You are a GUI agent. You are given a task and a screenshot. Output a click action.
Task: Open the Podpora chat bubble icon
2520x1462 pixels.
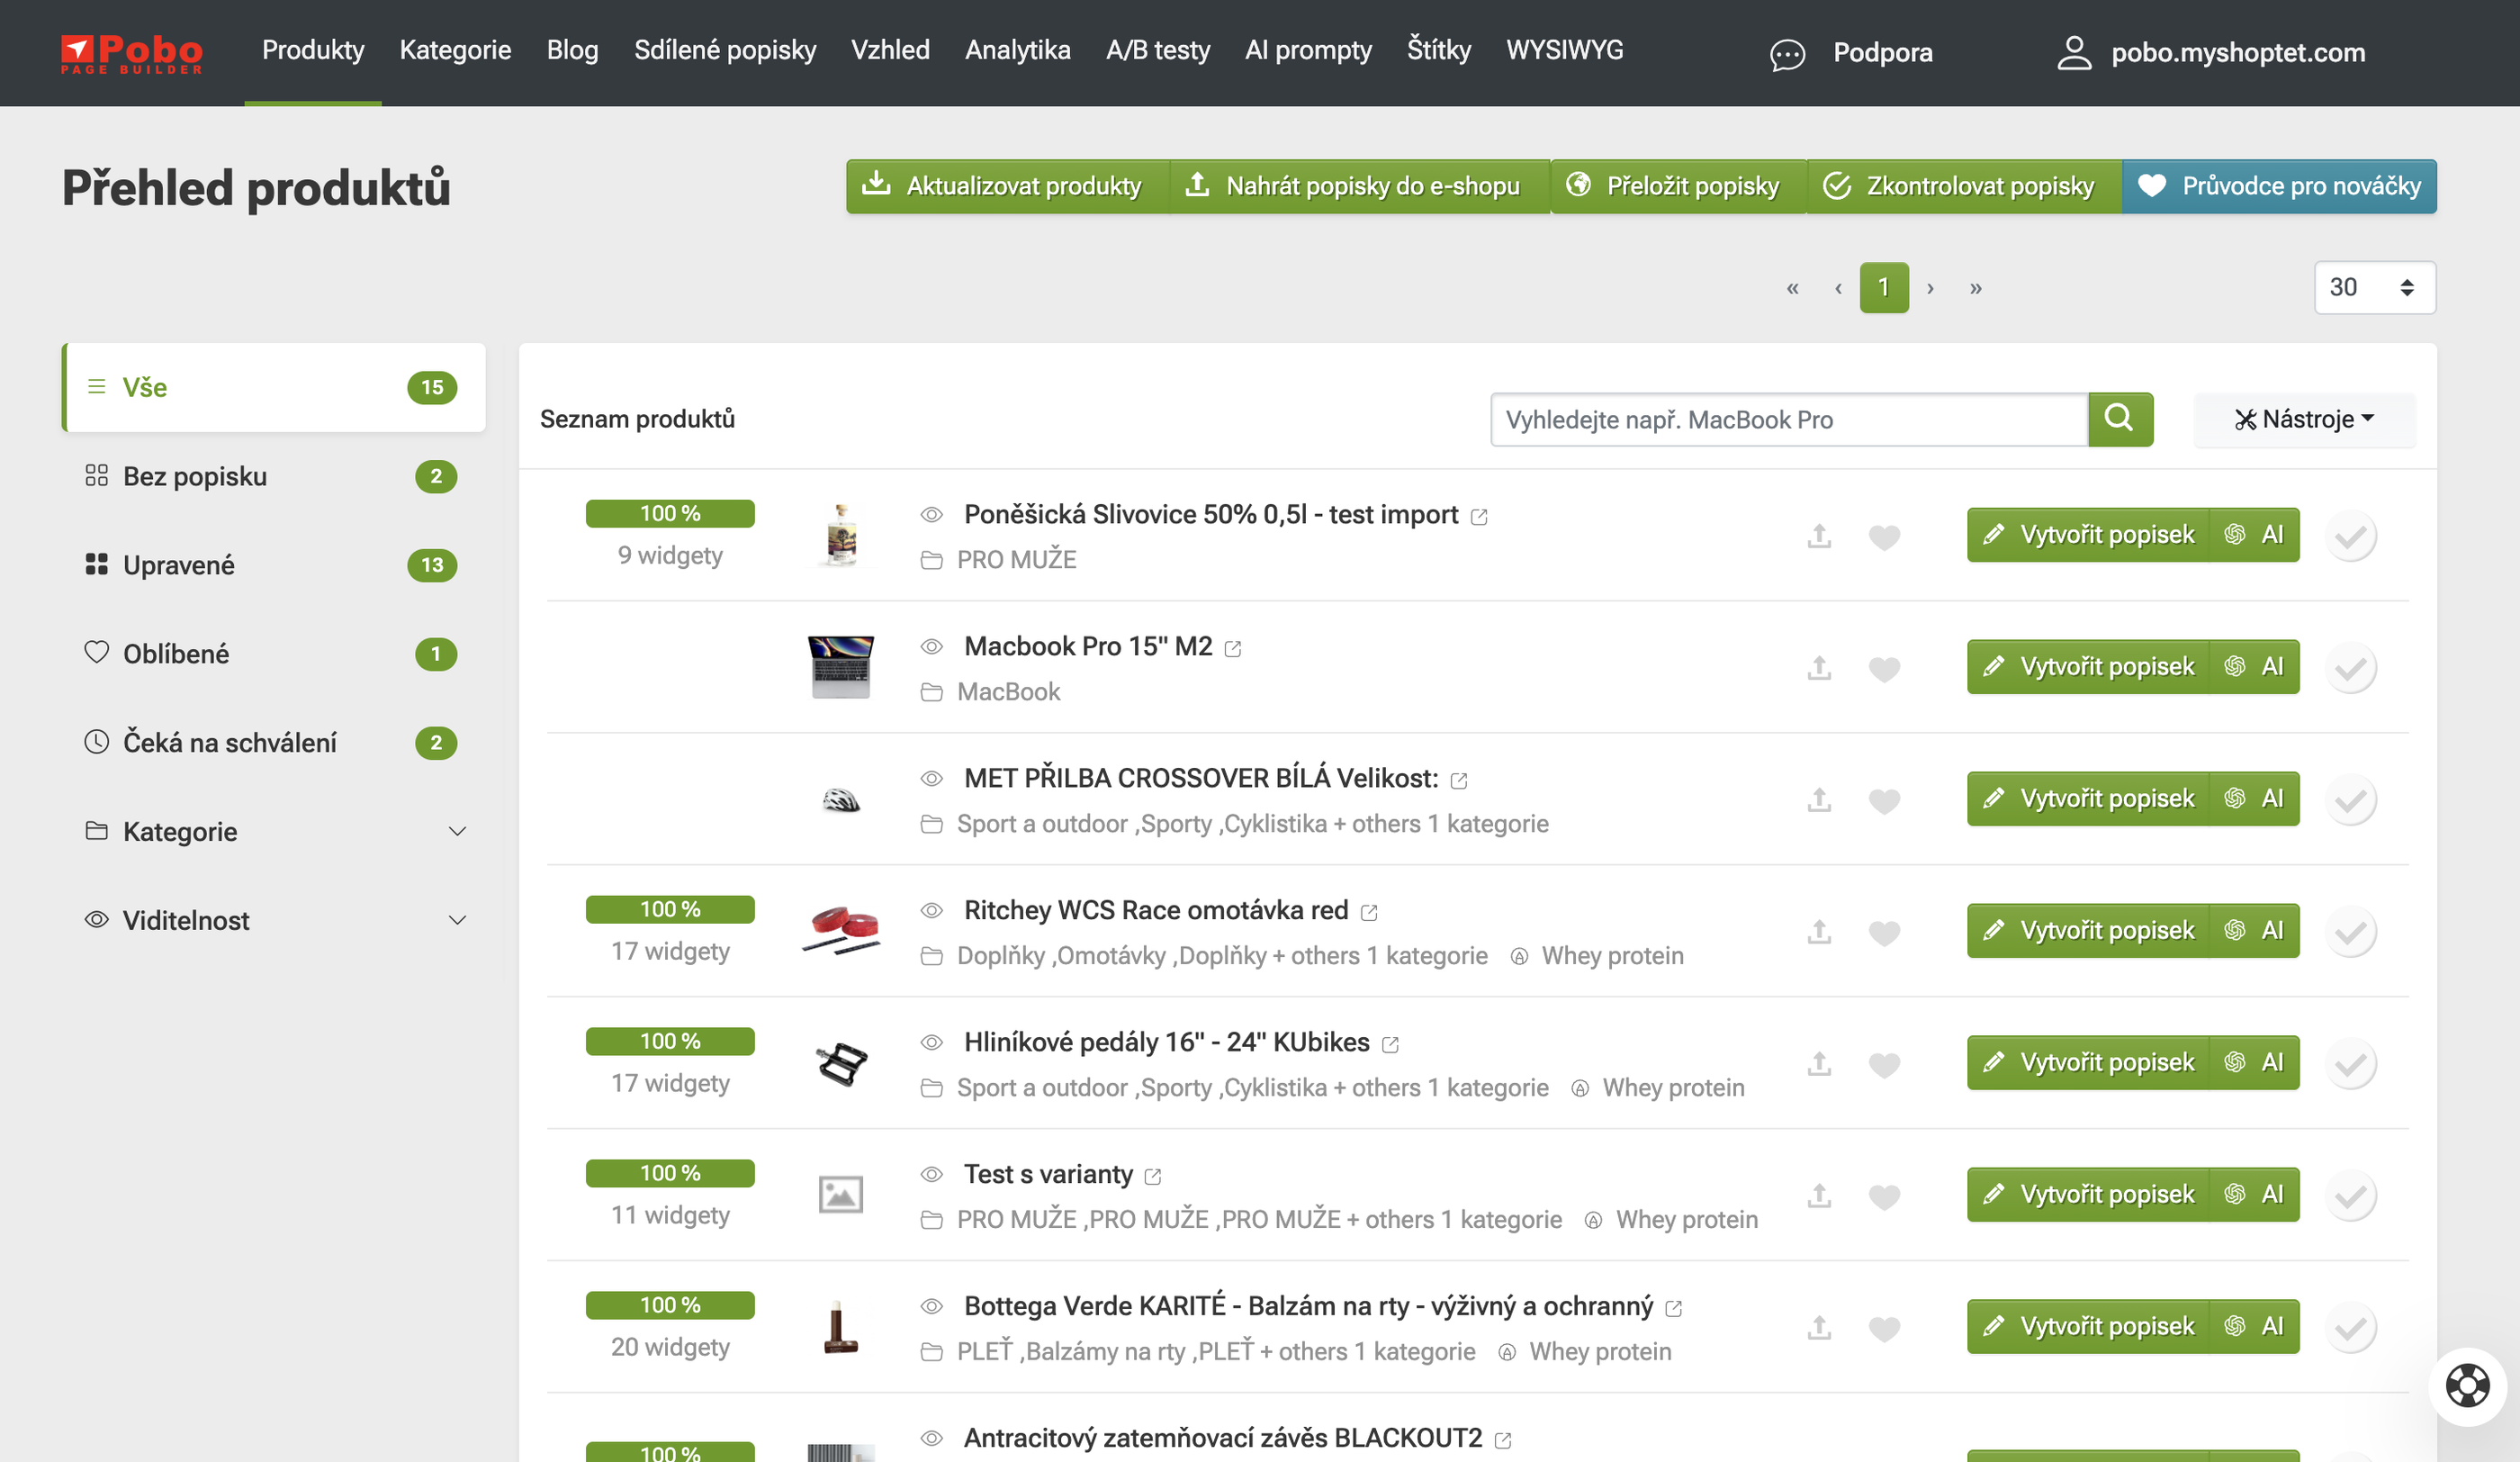point(1787,54)
